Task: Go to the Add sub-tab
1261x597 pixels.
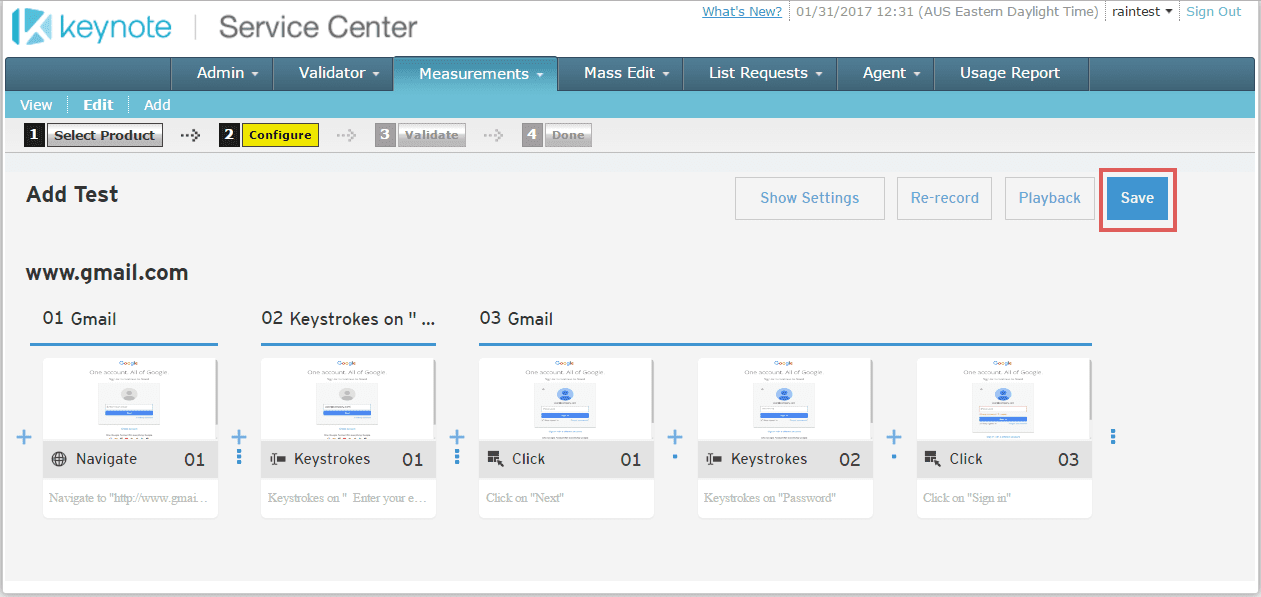Action: (157, 105)
